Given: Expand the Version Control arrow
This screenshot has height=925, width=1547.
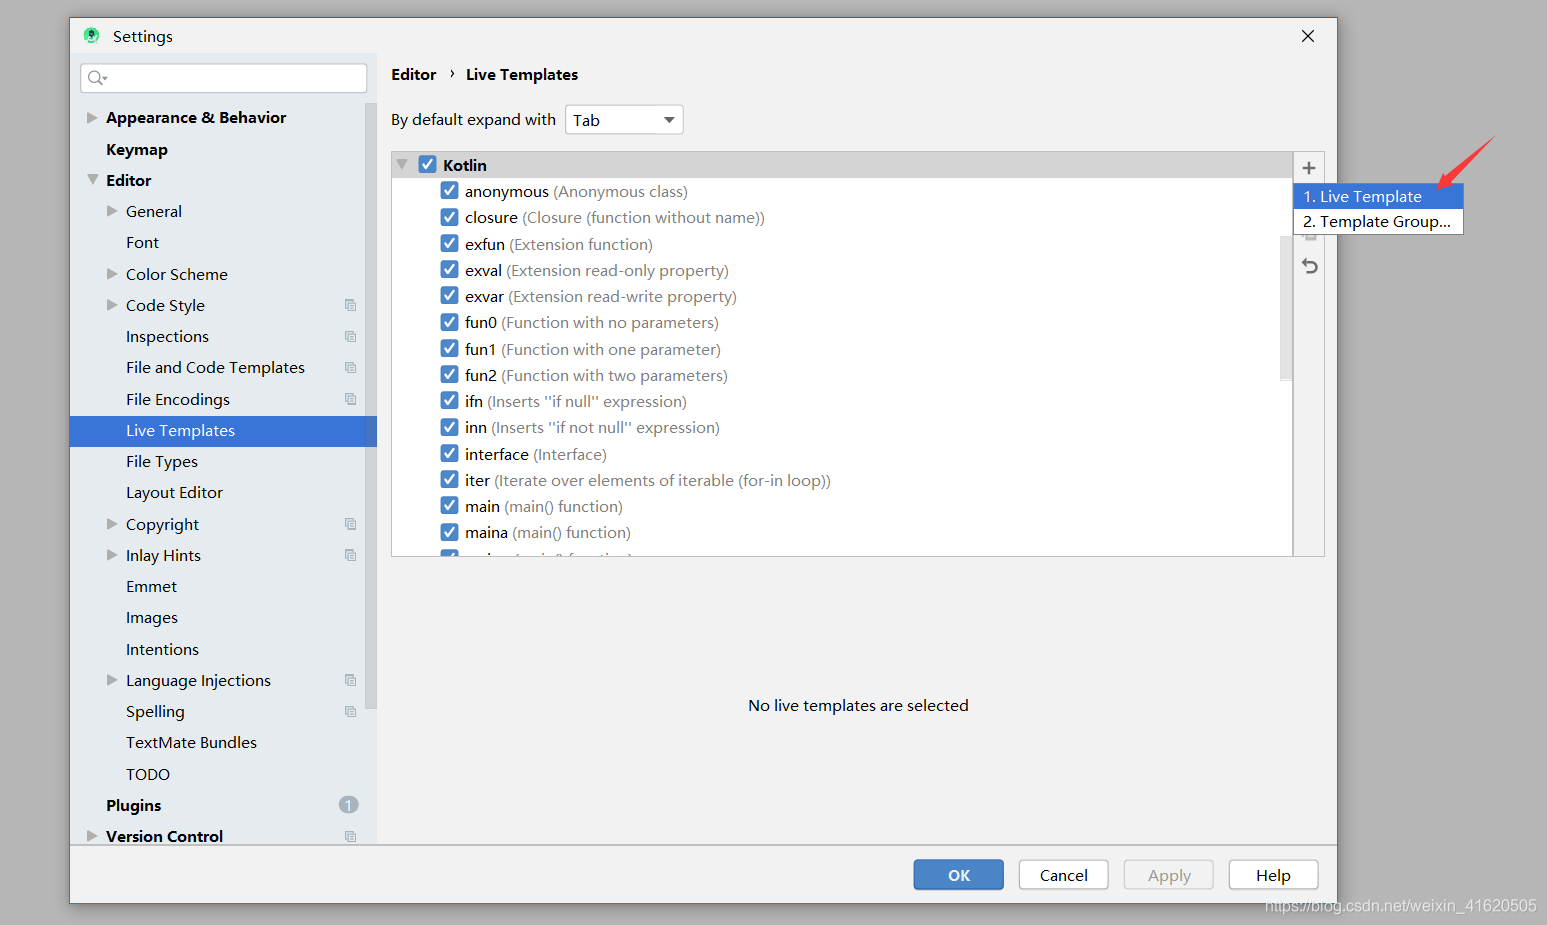Looking at the screenshot, I should click(92, 836).
